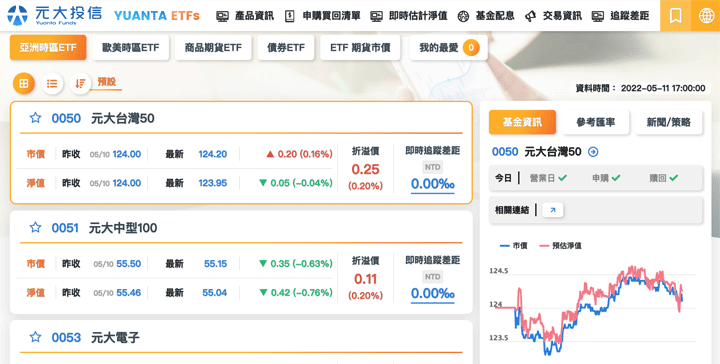Click the 基金配息 pie icon
Viewport: 720px width, 364px height.
pyautogui.click(x=463, y=16)
